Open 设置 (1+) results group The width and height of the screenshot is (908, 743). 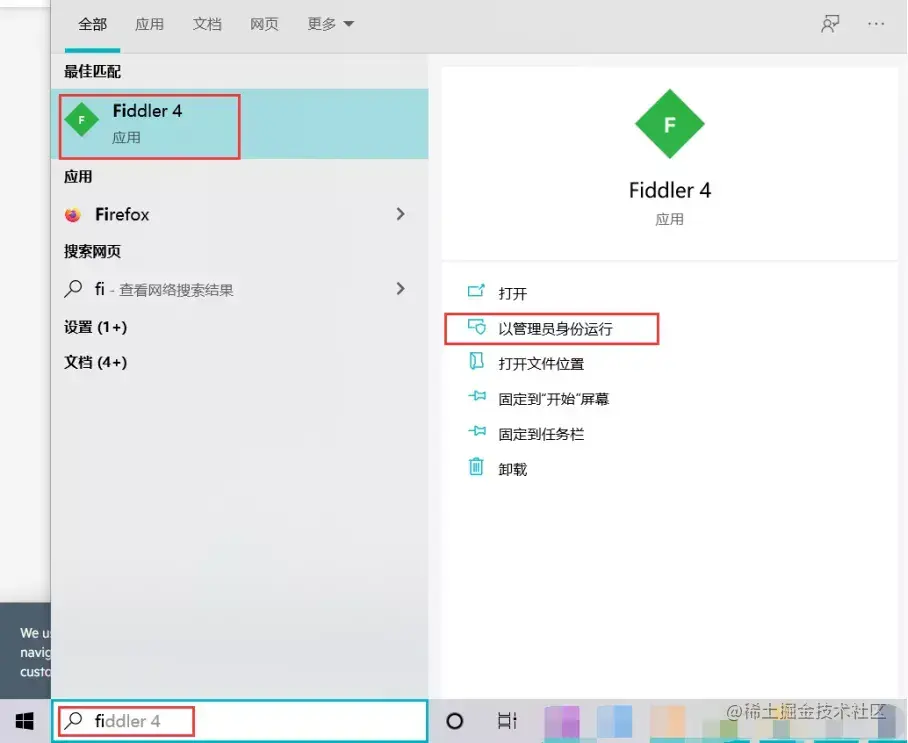pyautogui.click(x=96, y=327)
